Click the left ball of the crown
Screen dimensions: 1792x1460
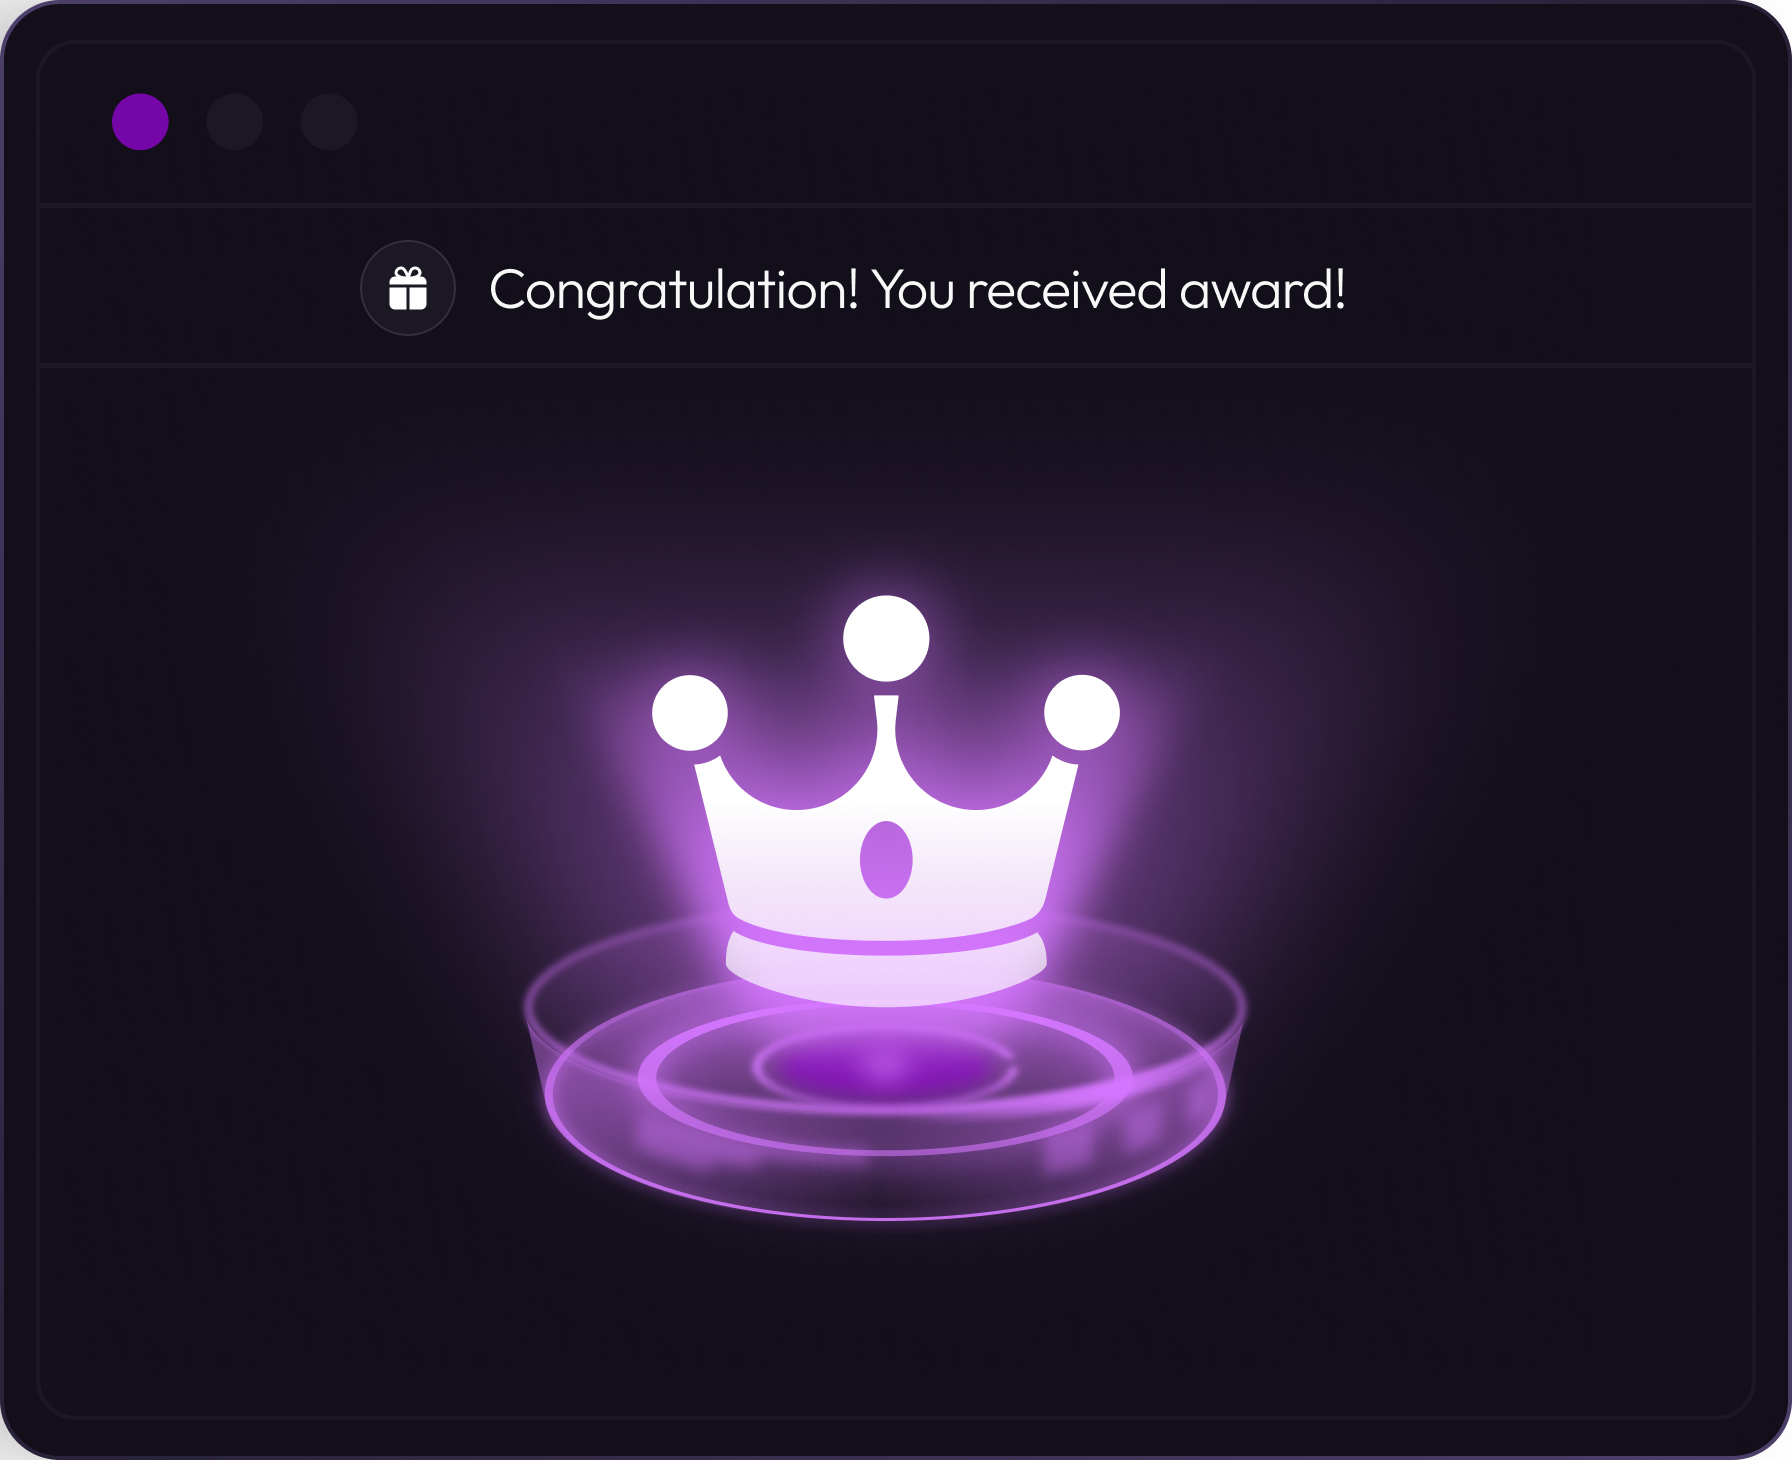click(x=690, y=712)
